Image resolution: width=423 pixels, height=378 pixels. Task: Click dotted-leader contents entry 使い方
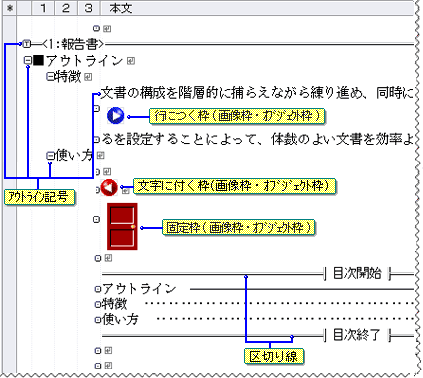pyautogui.click(x=120, y=319)
